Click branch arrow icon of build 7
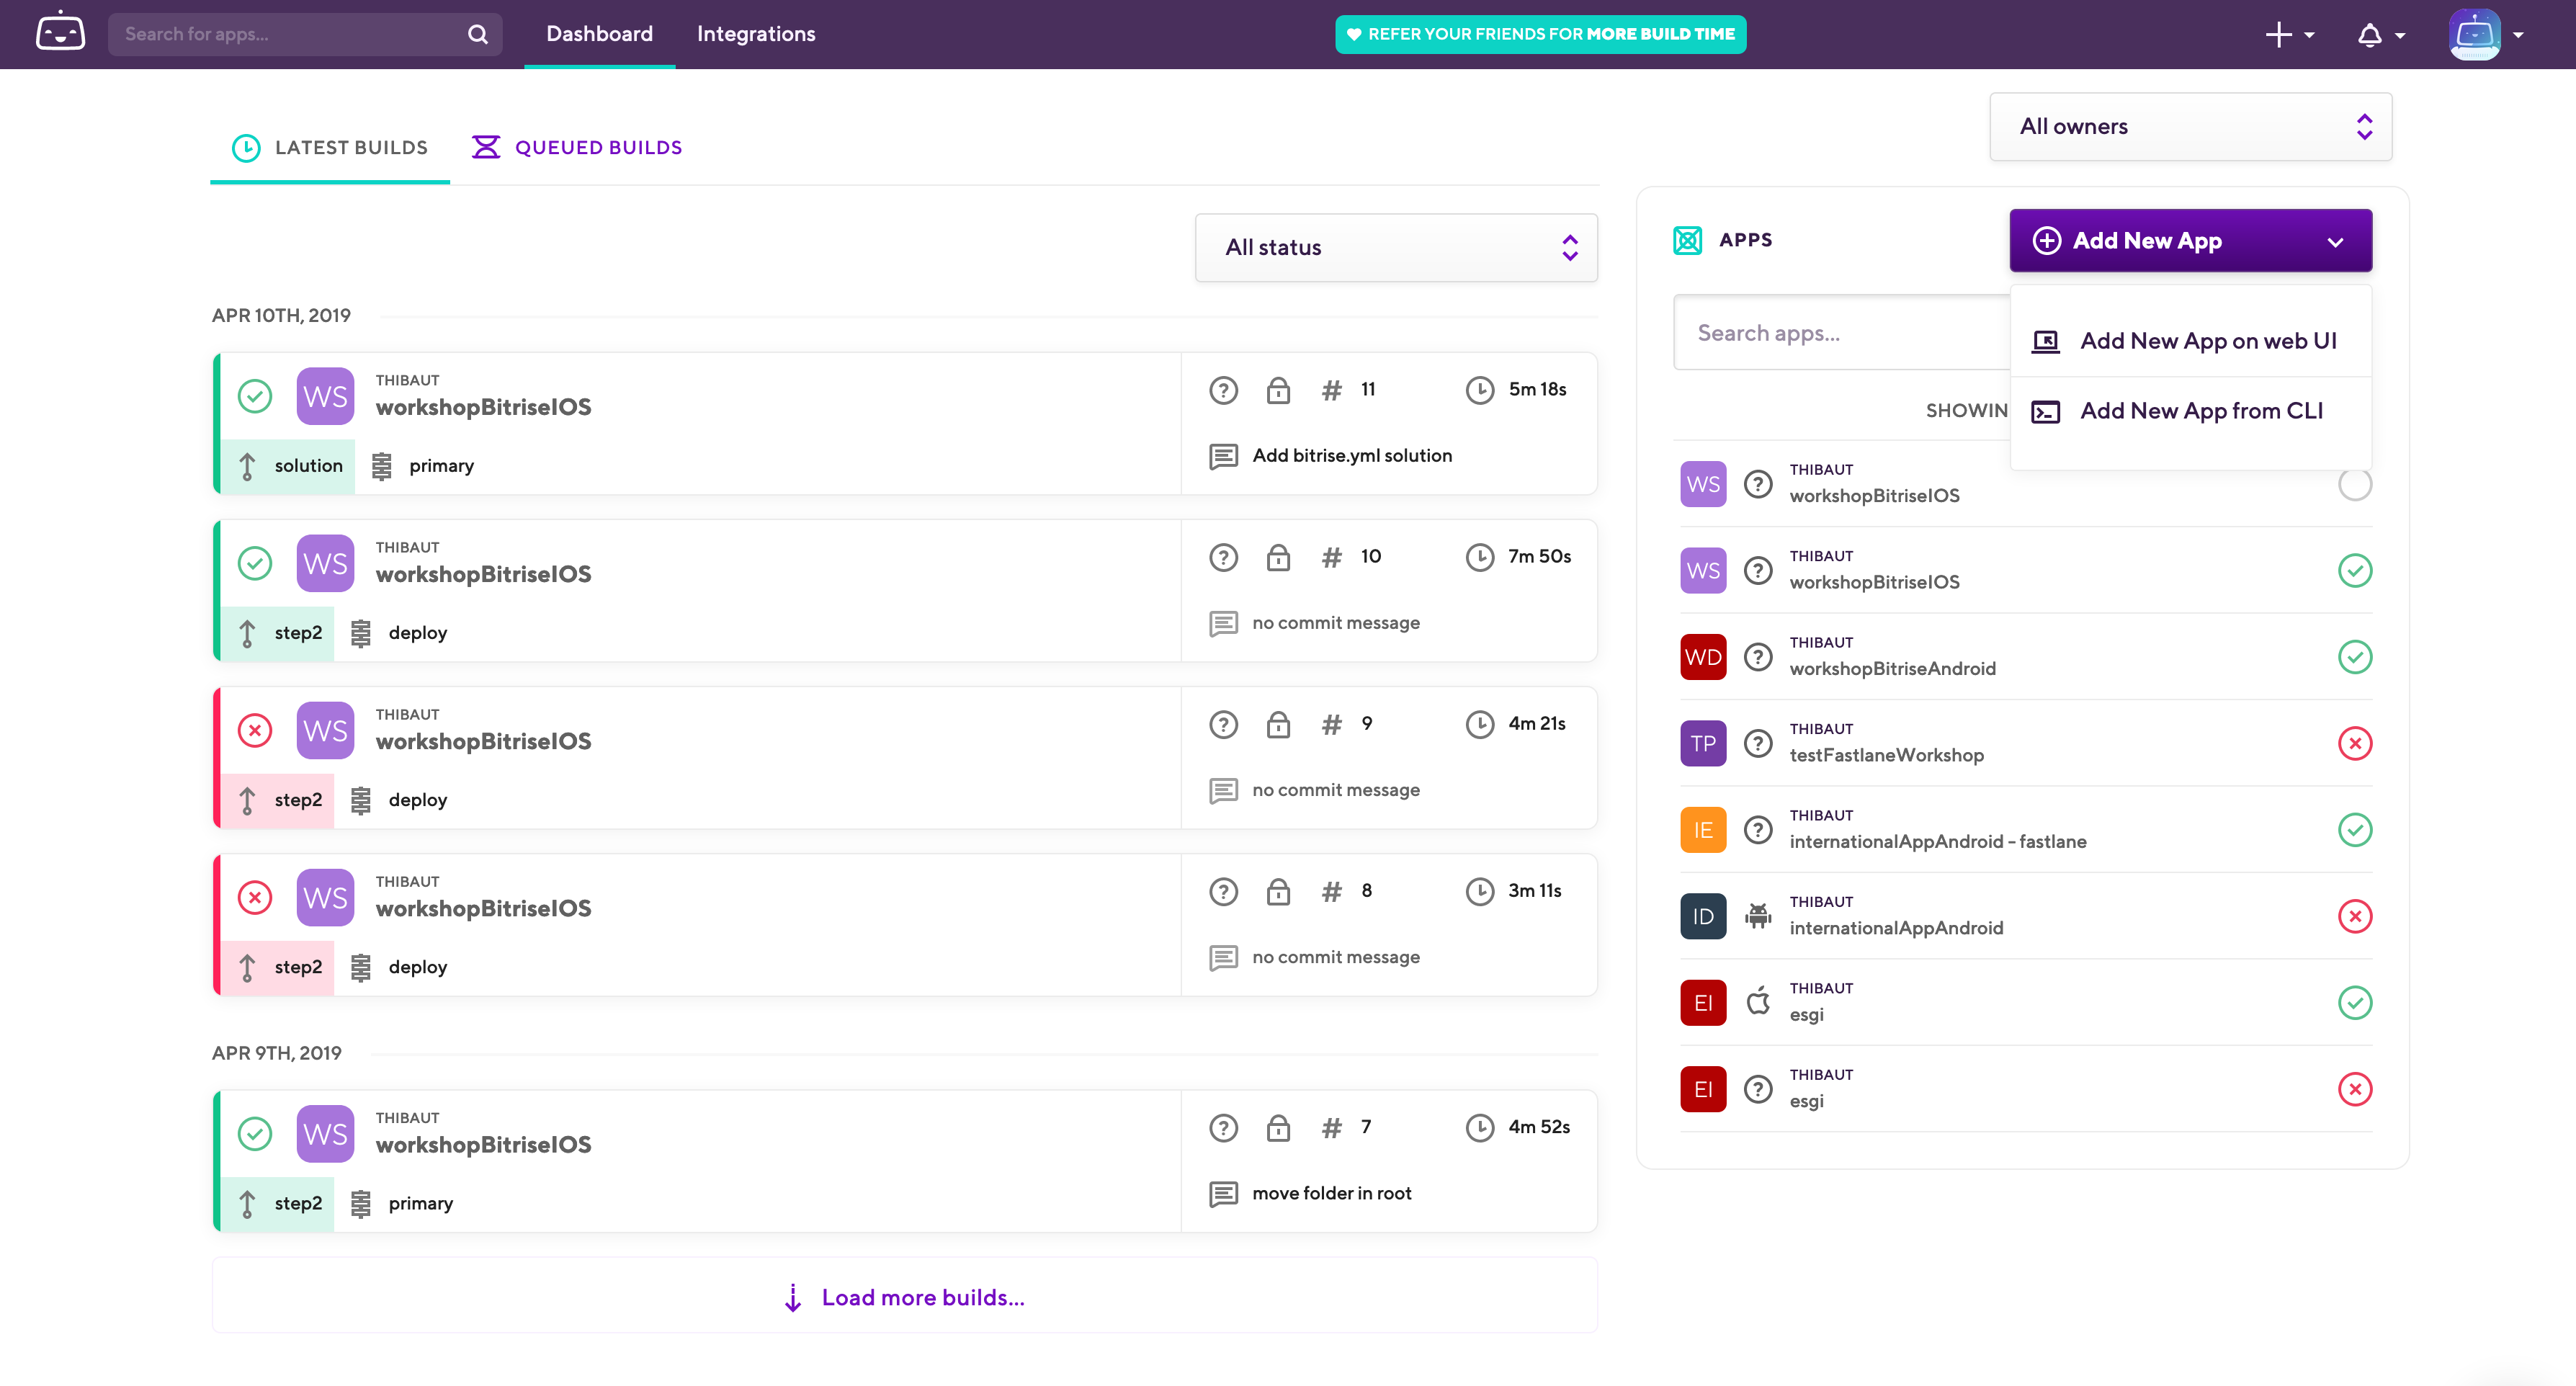 coord(247,1204)
